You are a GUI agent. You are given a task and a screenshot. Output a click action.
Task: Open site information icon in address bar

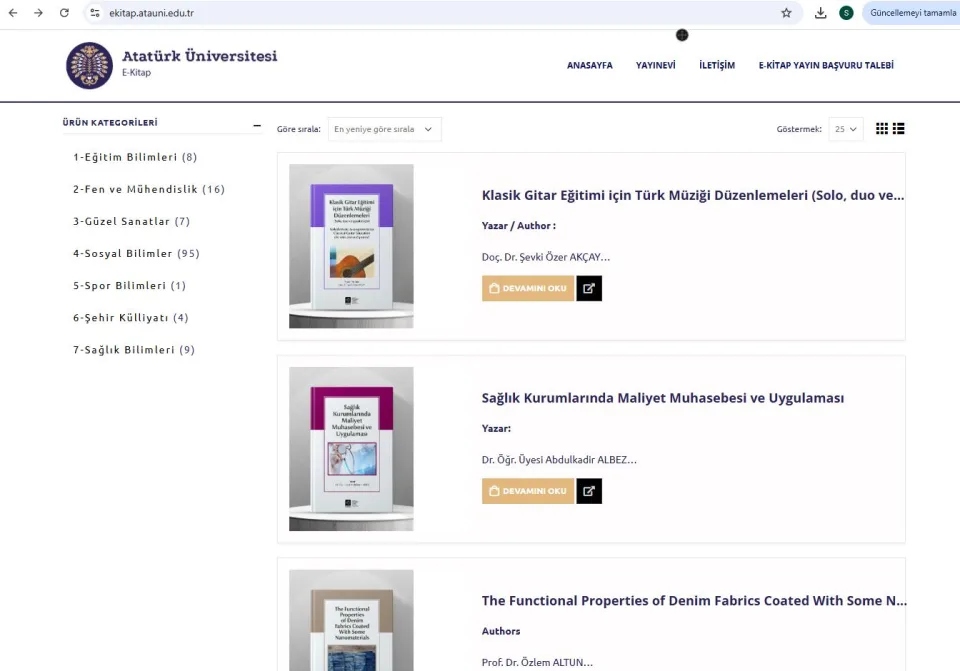(95, 13)
